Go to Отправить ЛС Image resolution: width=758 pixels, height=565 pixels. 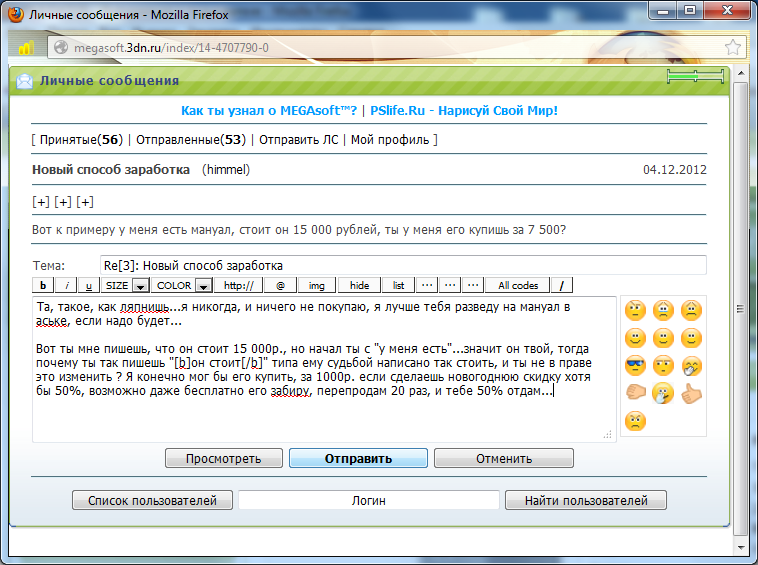[x=299, y=140]
